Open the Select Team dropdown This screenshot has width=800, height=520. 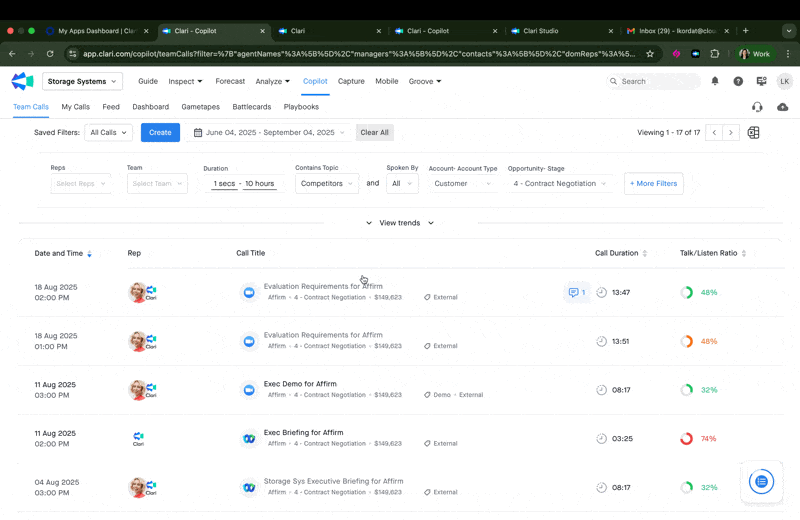157,184
